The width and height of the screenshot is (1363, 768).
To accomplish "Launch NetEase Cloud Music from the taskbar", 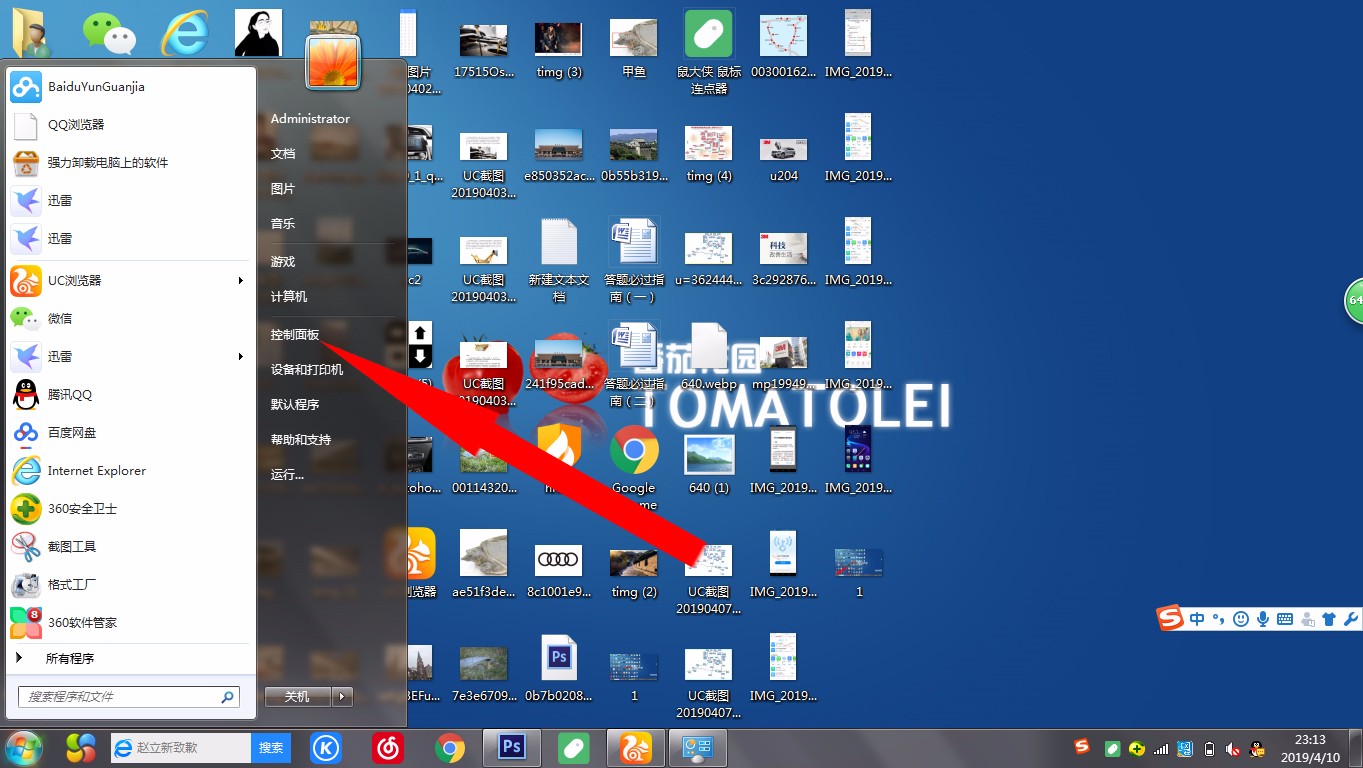I will tap(388, 747).
